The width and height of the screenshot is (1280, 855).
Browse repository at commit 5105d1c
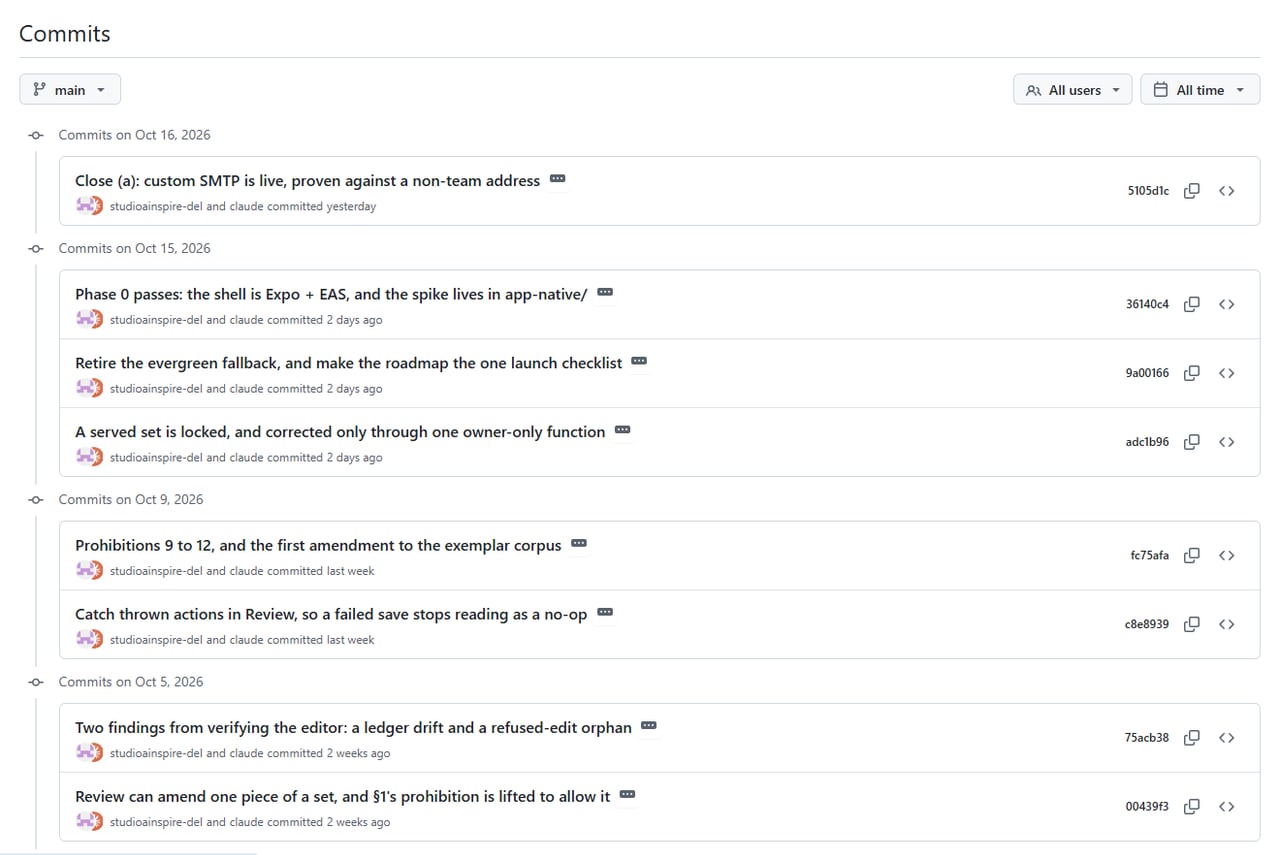[1227, 191]
